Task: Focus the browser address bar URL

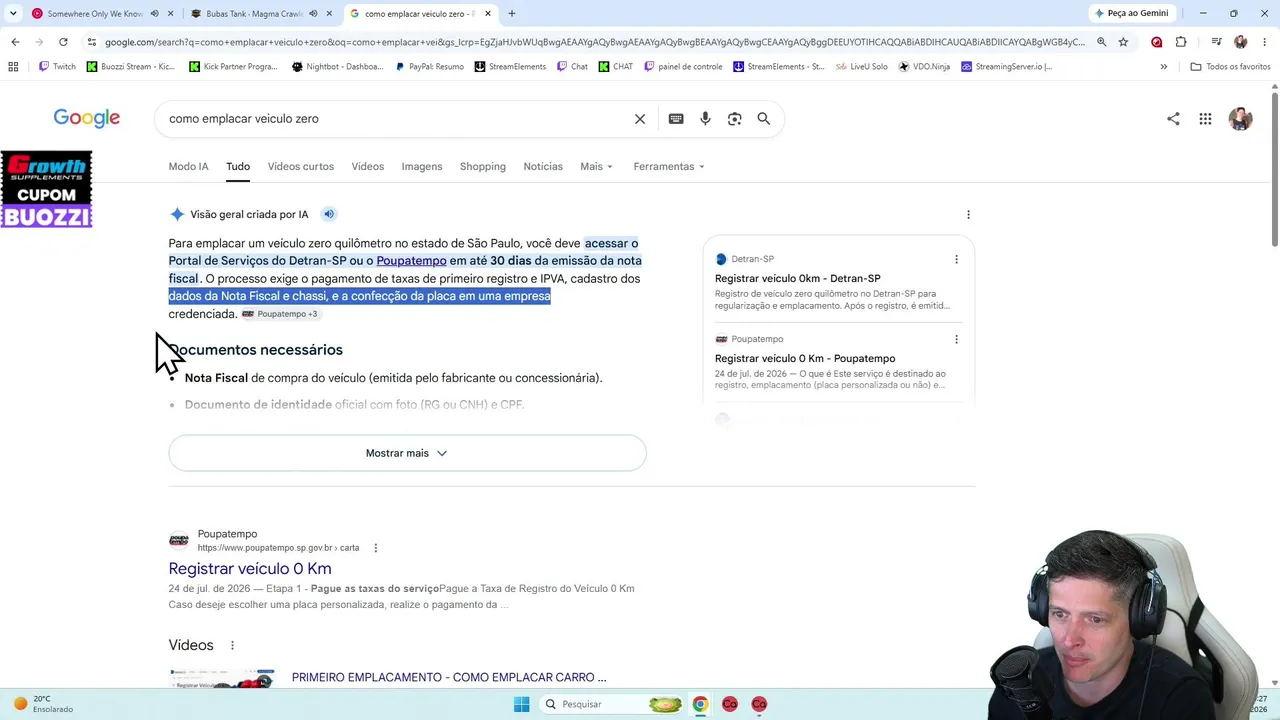Action: tap(594, 42)
